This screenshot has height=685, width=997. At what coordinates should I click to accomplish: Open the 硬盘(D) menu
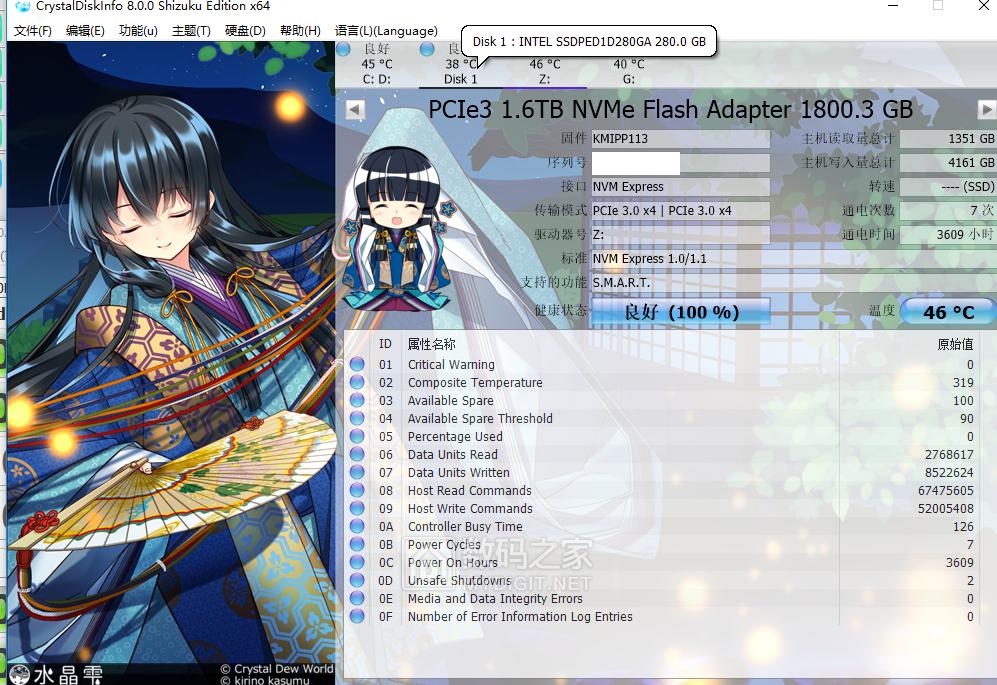[245, 31]
